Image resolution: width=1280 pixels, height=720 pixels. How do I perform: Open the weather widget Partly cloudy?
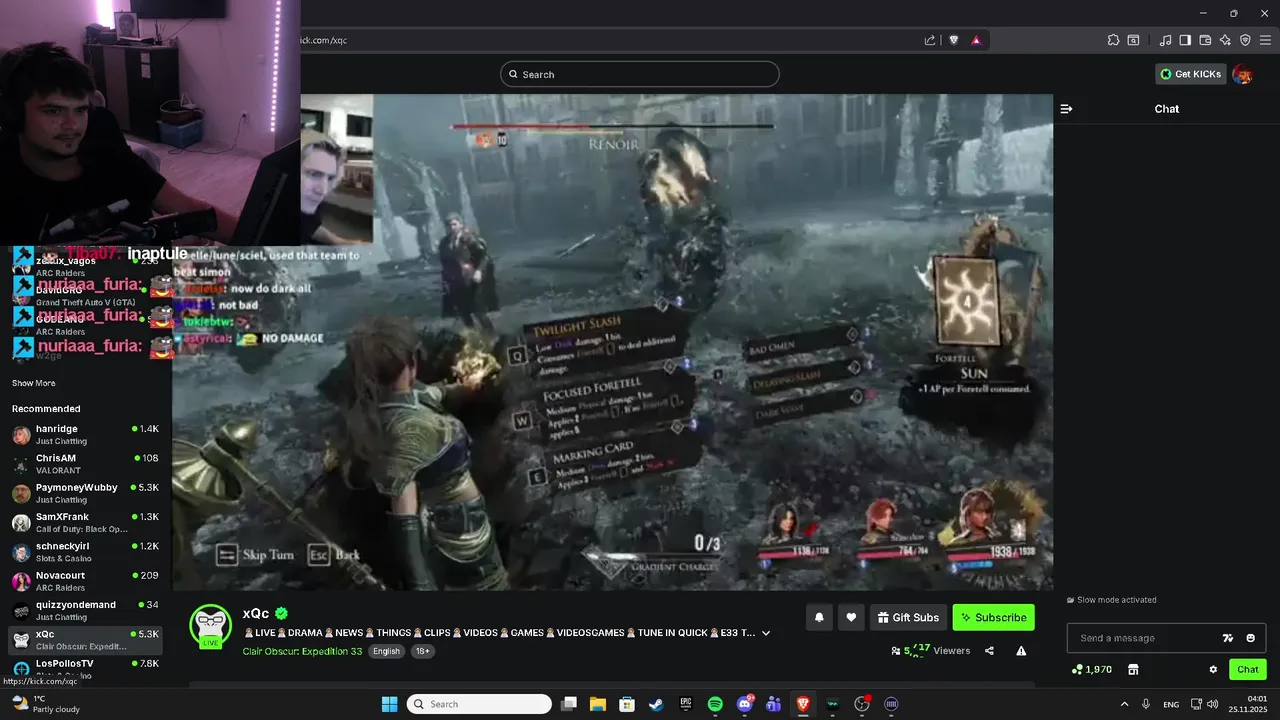(46, 704)
